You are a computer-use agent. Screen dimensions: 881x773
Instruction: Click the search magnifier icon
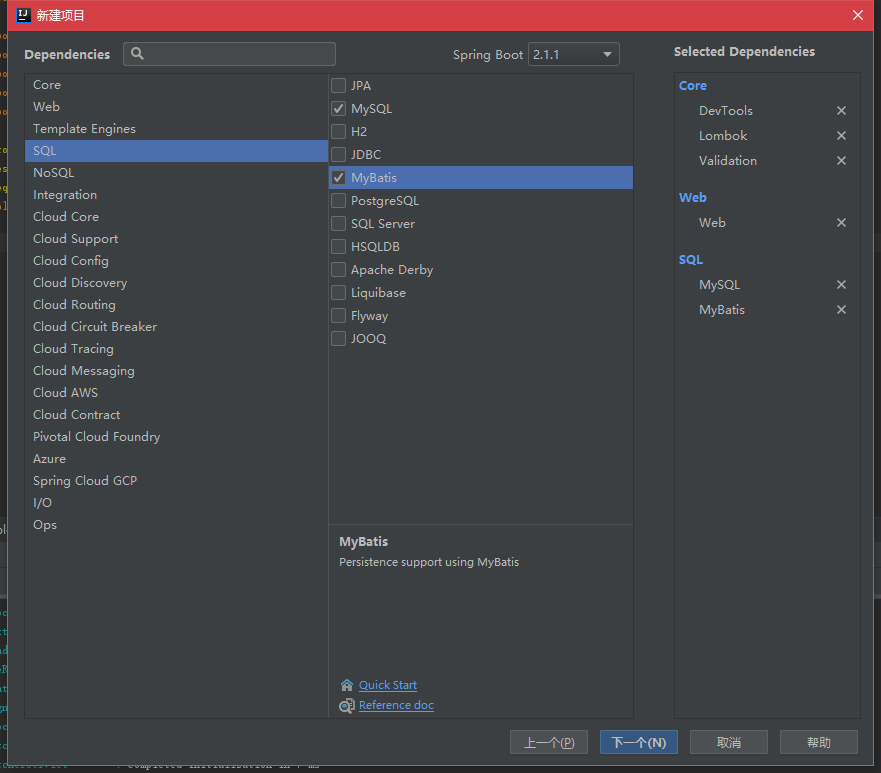click(137, 53)
